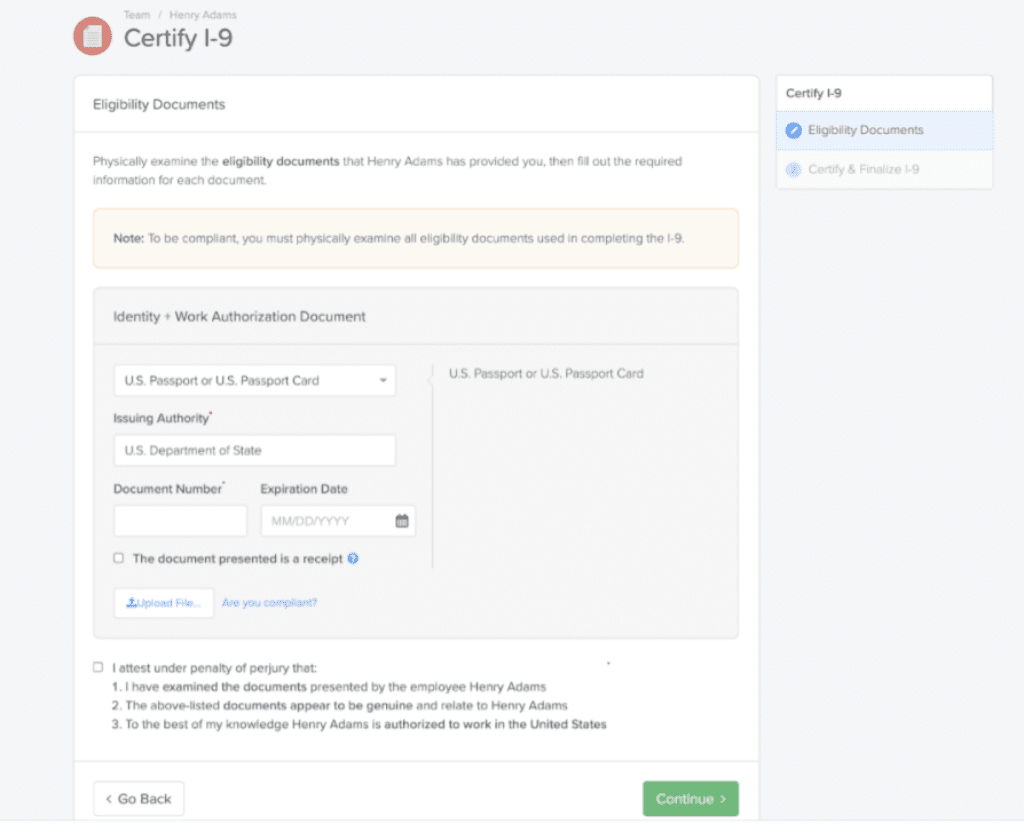Click the Certify & Finalize I-9 step icon
The image size is (1024, 824).
793,170
